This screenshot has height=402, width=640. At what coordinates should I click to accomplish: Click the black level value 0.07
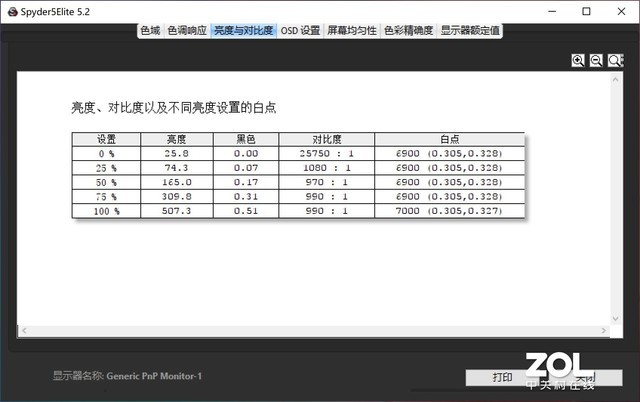click(246, 168)
